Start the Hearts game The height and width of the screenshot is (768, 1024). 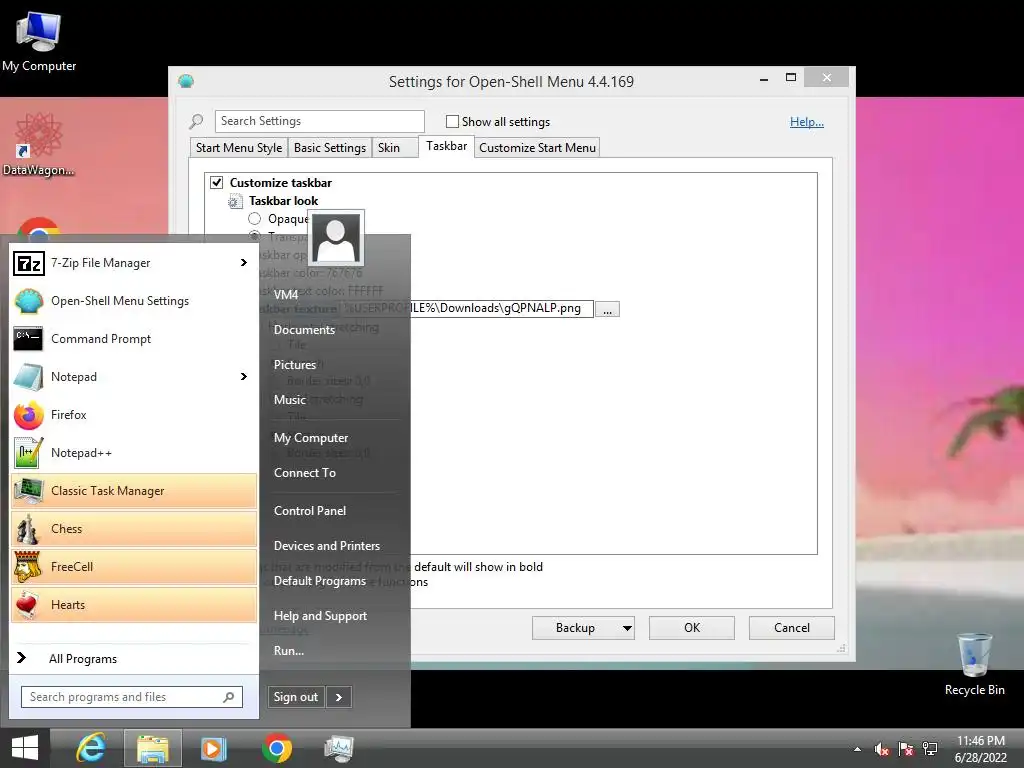pyautogui.click(x=133, y=604)
